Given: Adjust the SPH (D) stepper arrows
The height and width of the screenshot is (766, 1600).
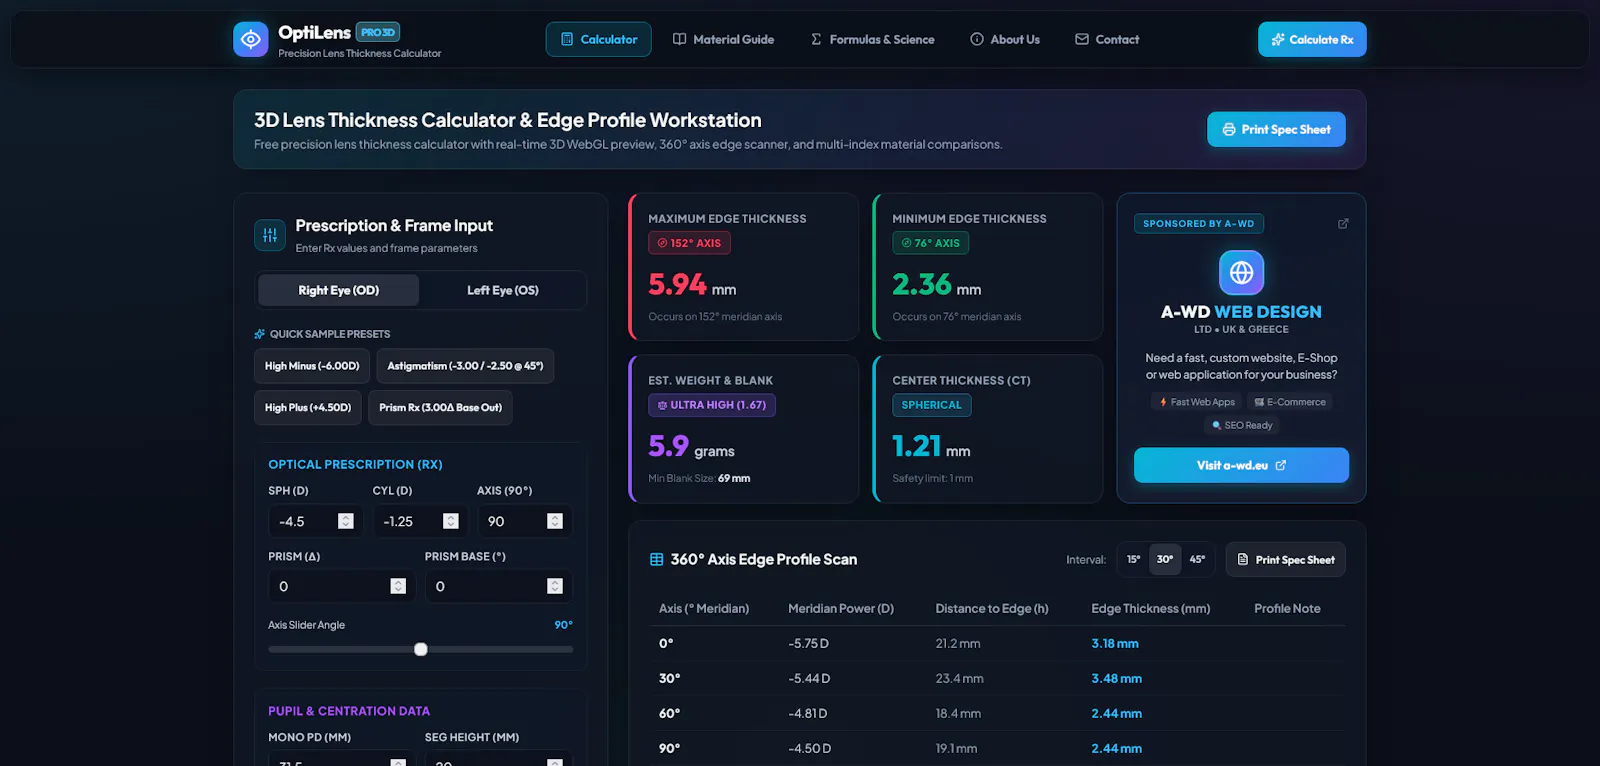Looking at the screenshot, I should click(x=346, y=521).
